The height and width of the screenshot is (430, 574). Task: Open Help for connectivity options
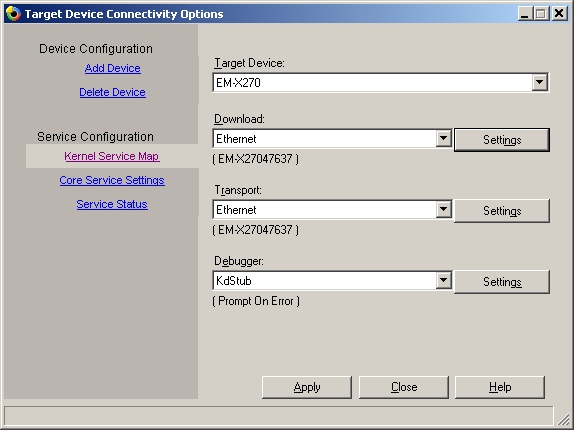tap(500, 387)
